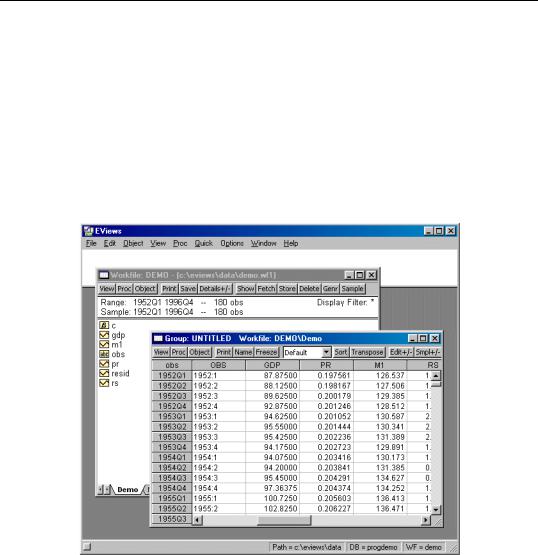Click GDP cell value 87.87500
This screenshot has width=538, height=555.
tap(272, 376)
